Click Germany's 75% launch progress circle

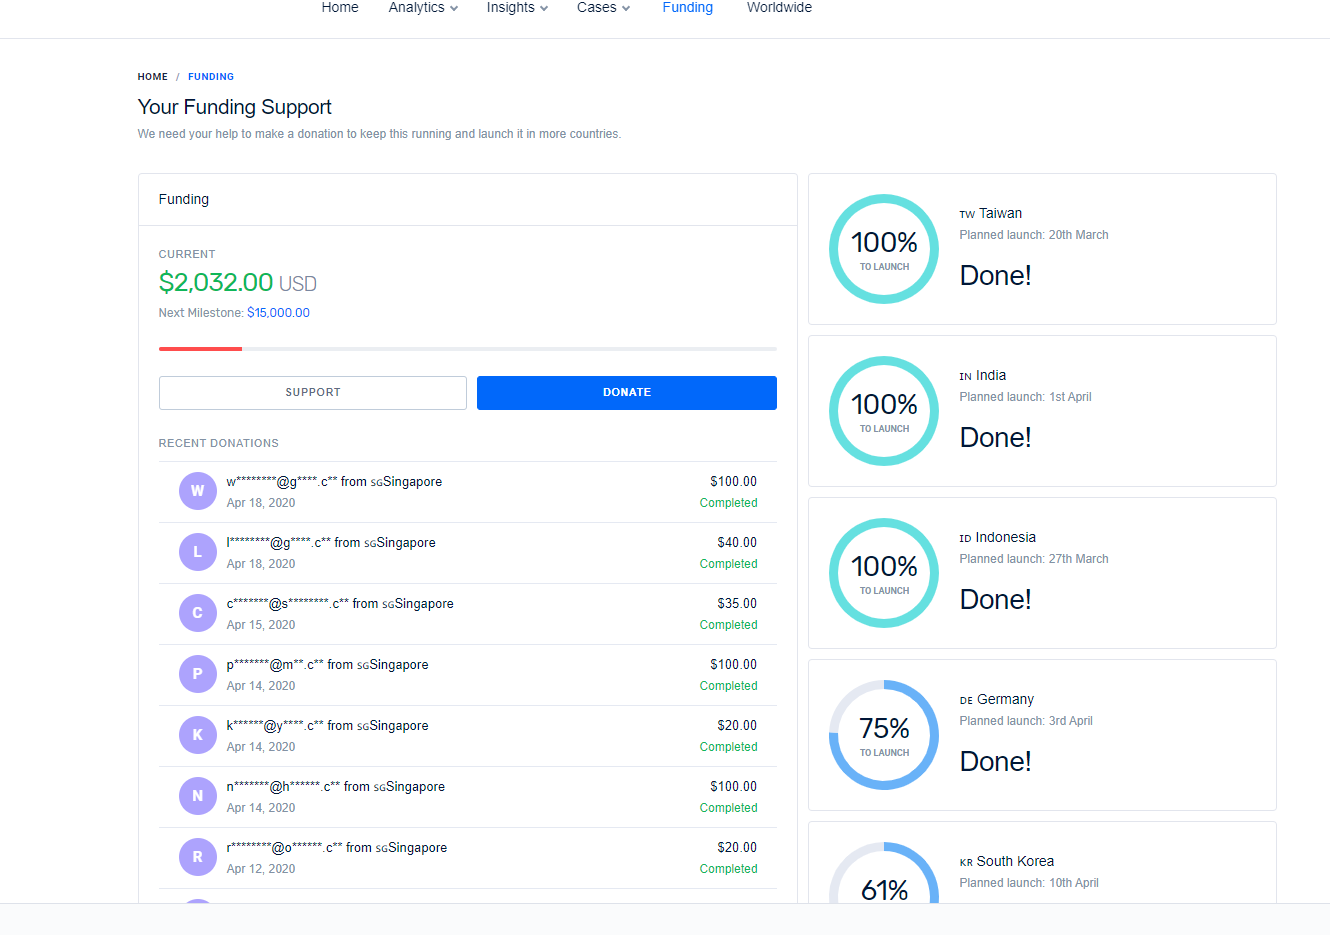[883, 735]
